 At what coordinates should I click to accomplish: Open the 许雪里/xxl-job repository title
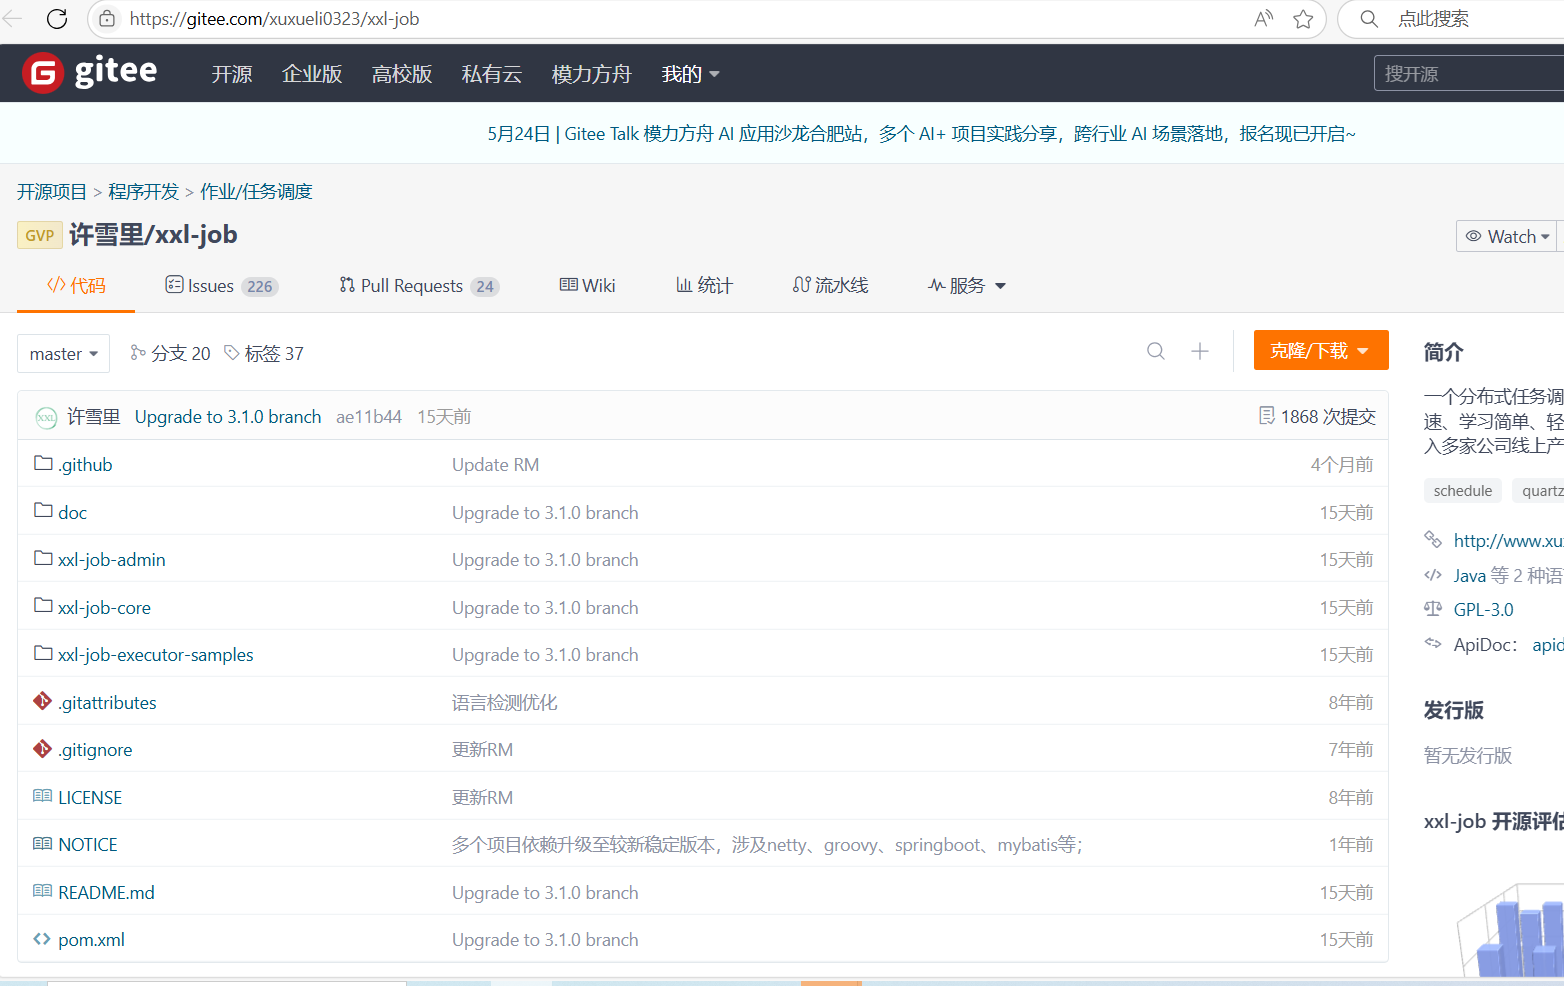click(x=153, y=235)
